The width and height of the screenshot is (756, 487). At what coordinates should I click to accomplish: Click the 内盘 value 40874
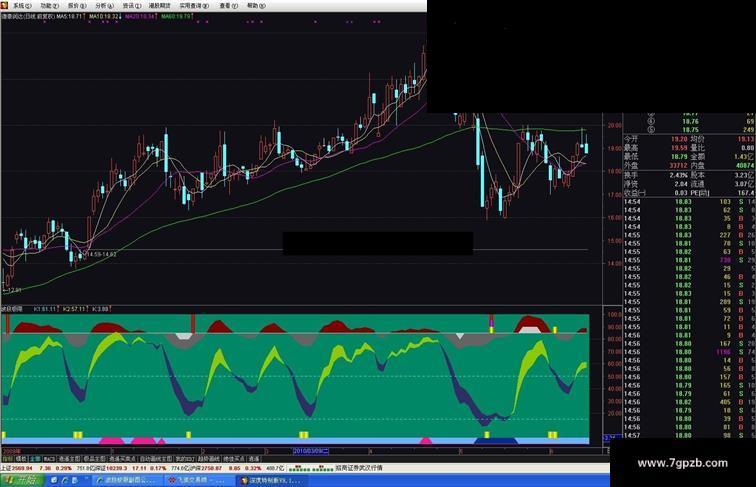click(744, 165)
